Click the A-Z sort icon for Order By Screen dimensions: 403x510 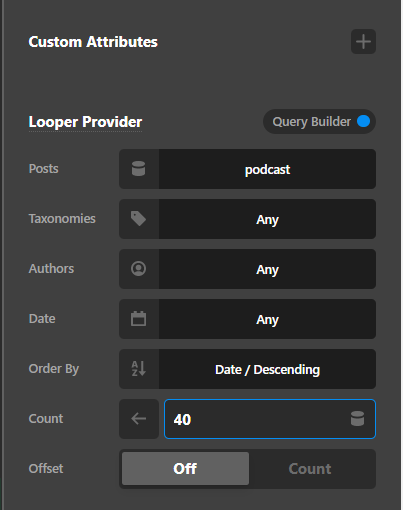[x=139, y=369]
